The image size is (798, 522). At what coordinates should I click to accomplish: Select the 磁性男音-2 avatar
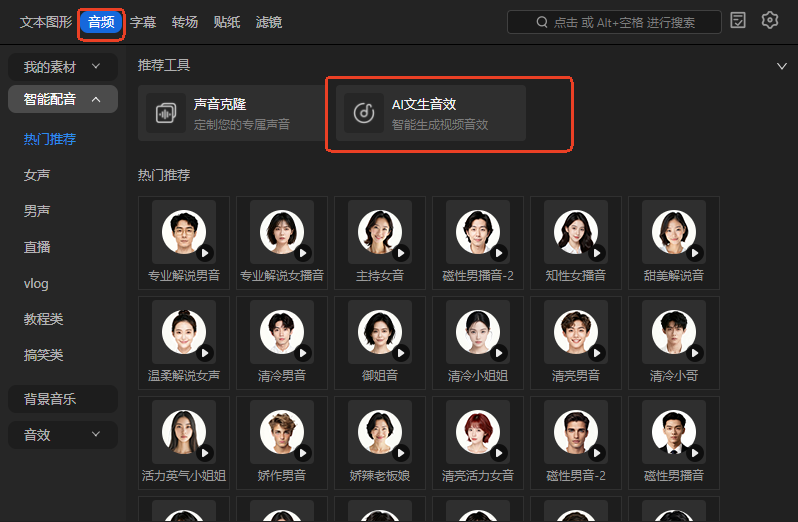[x=576, y=432]
